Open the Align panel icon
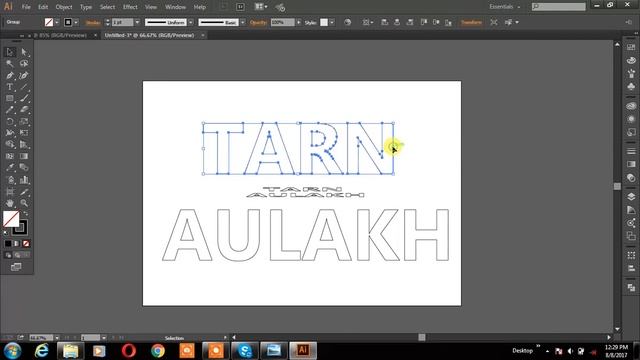This screenshot has height=360, width=640. pos(631,268)
